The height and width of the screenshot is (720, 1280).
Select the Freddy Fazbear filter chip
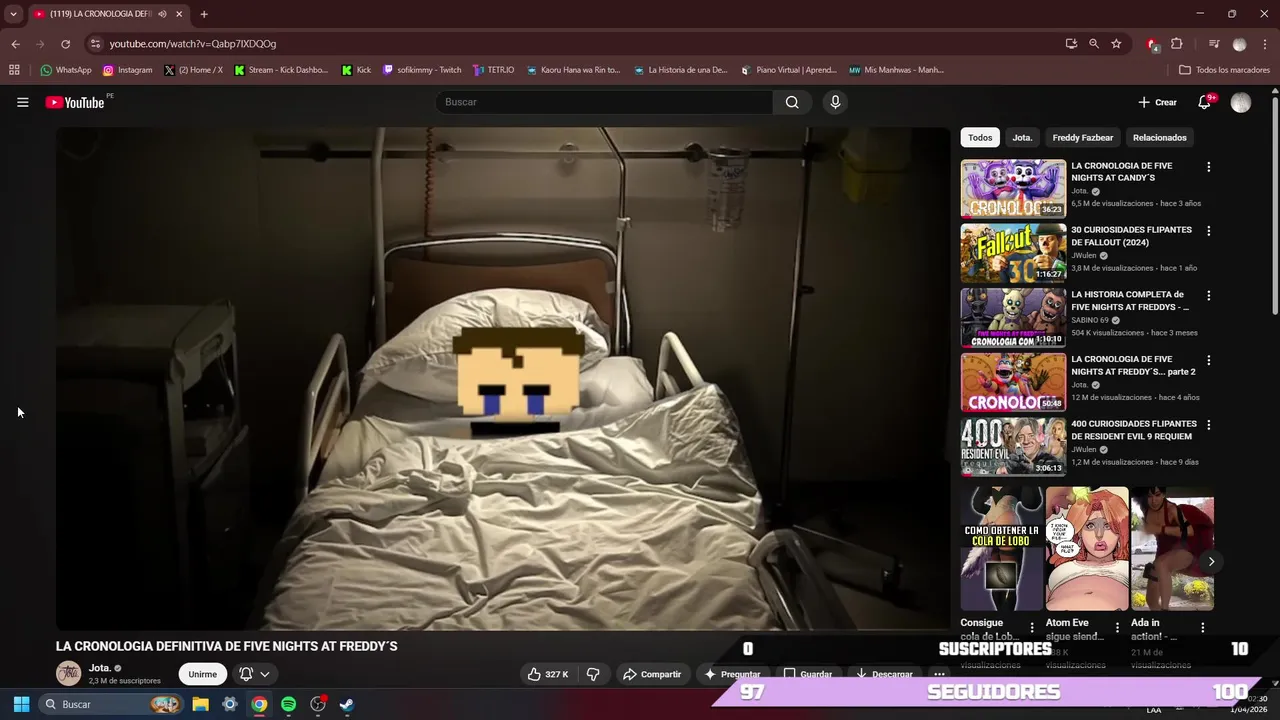click(x=1082, y=137)
